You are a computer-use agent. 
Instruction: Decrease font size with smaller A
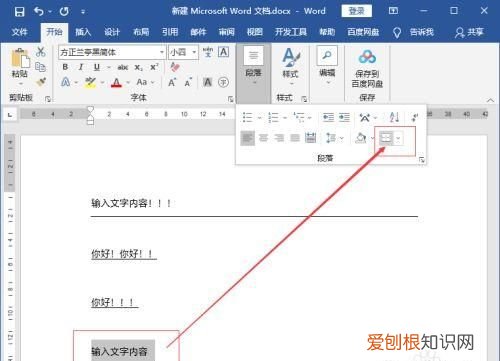[x=188, y=83]
